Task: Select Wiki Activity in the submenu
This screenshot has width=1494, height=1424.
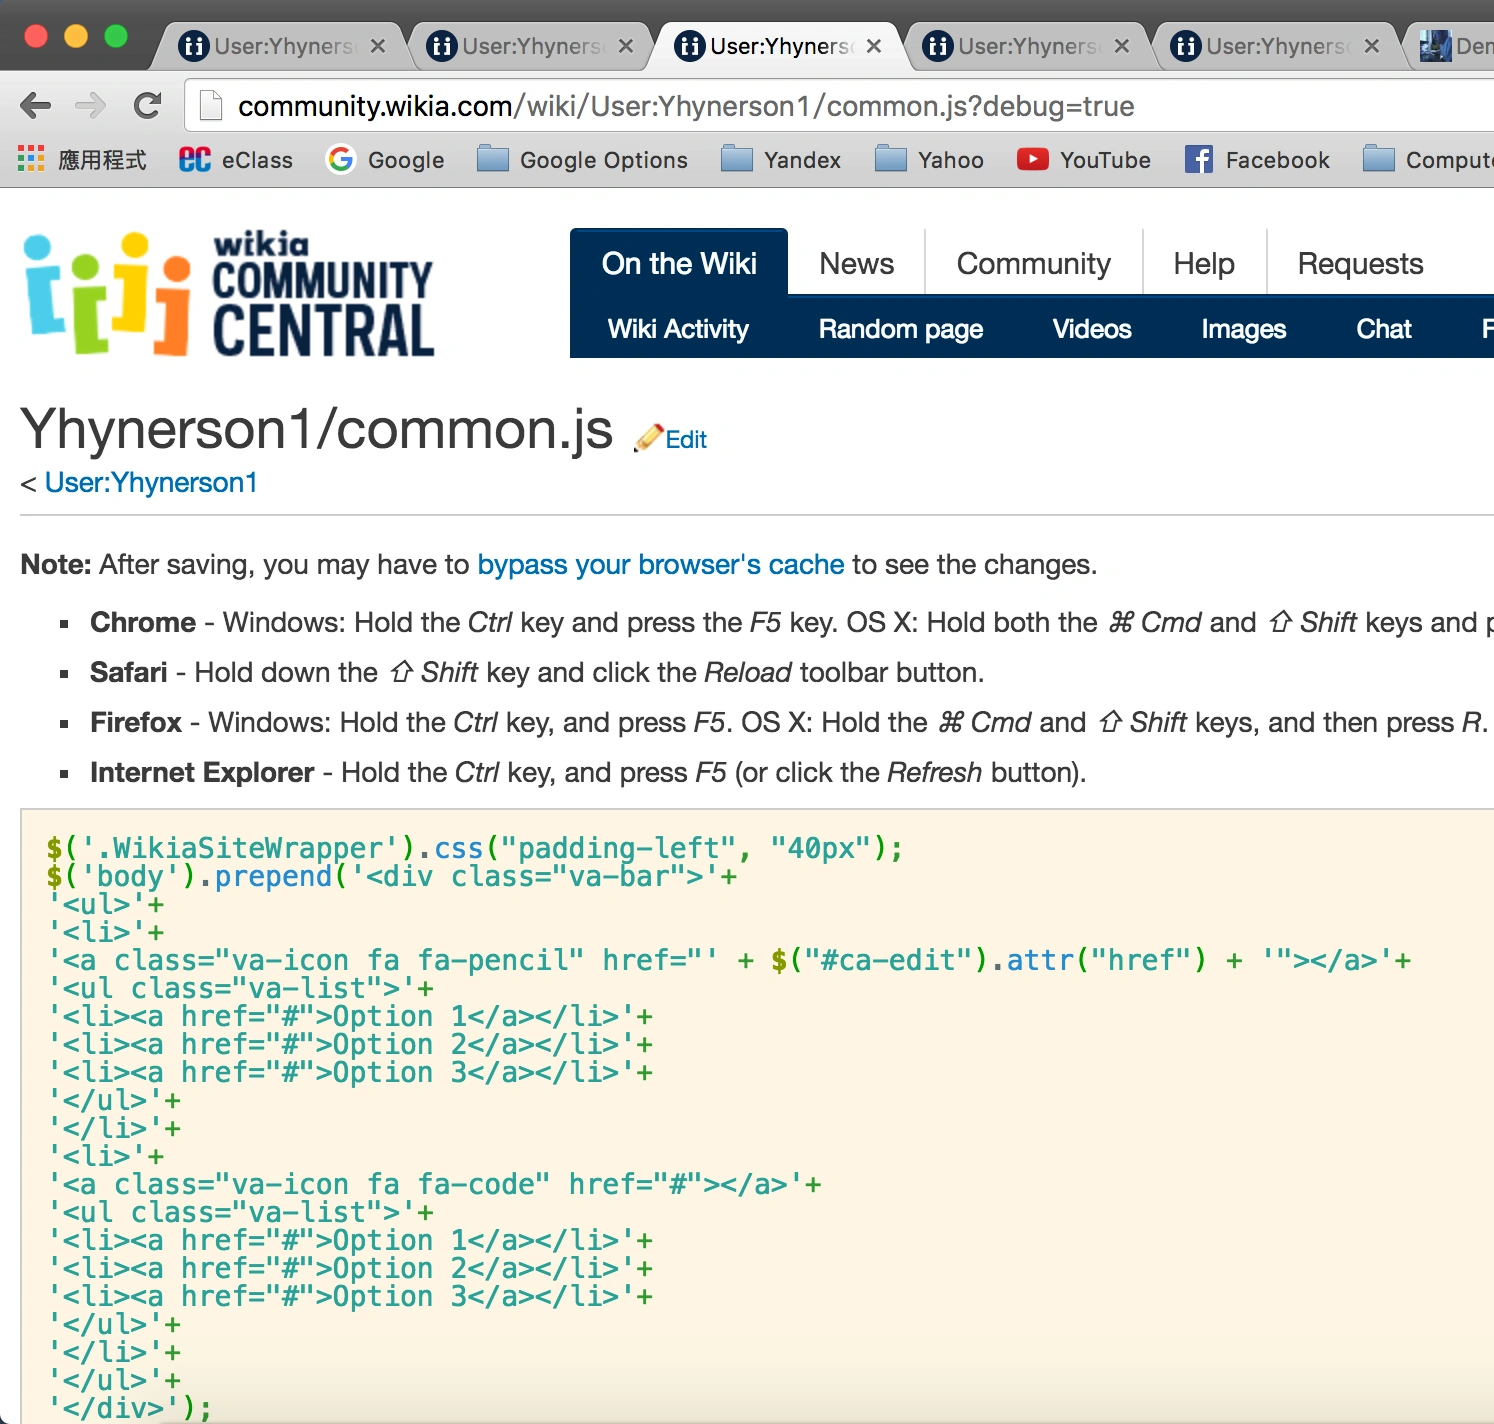Action: (x=678, y=329)
